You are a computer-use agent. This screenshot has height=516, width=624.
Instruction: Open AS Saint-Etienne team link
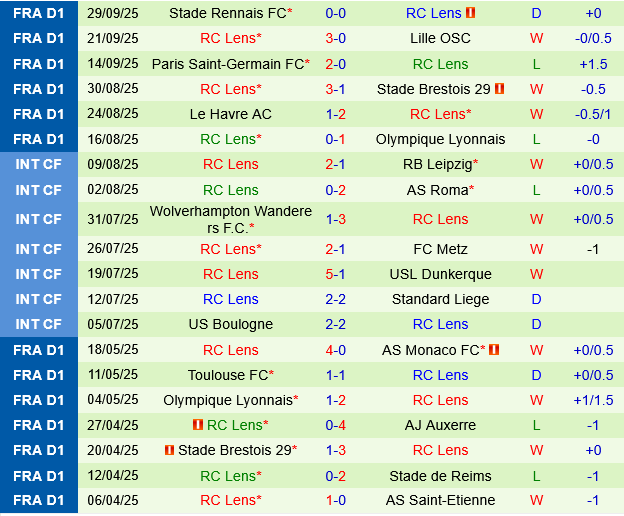tap(440, 500)
